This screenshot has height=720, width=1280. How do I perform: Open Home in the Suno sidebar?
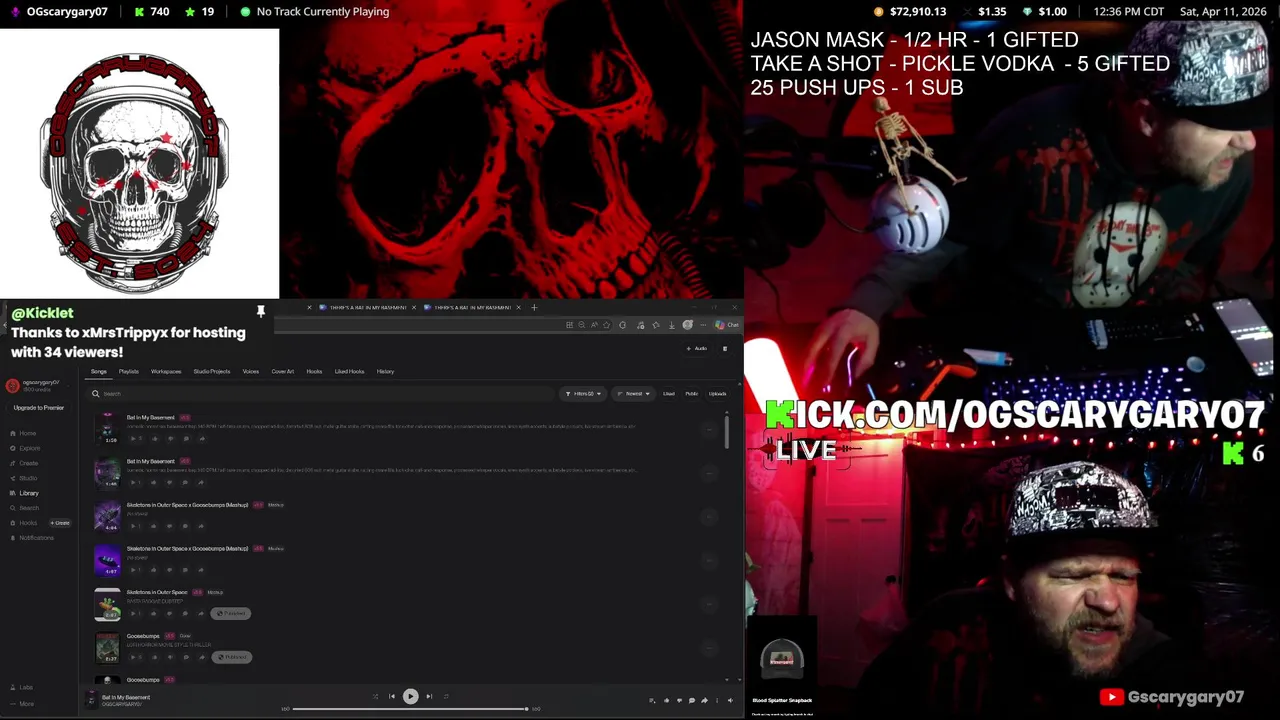pos(23,433)
